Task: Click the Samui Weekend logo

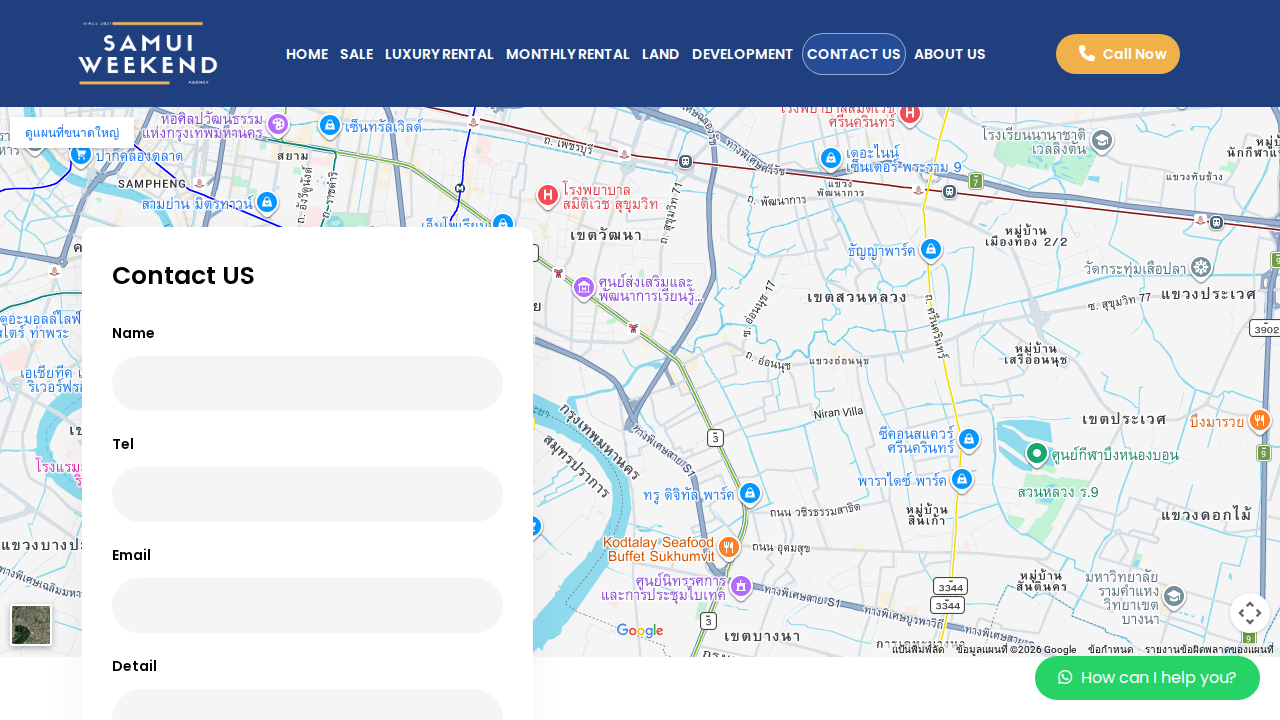Action: point(148,54)
